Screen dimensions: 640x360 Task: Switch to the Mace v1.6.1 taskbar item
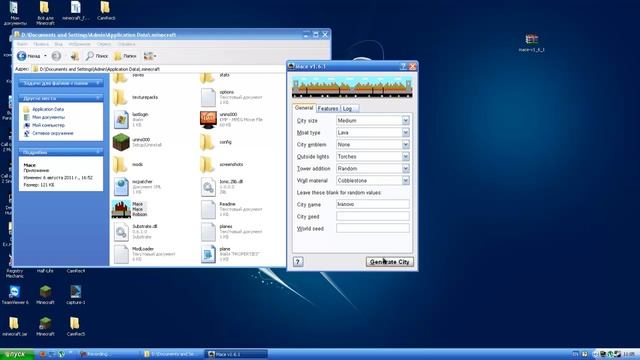pos(237,354)
